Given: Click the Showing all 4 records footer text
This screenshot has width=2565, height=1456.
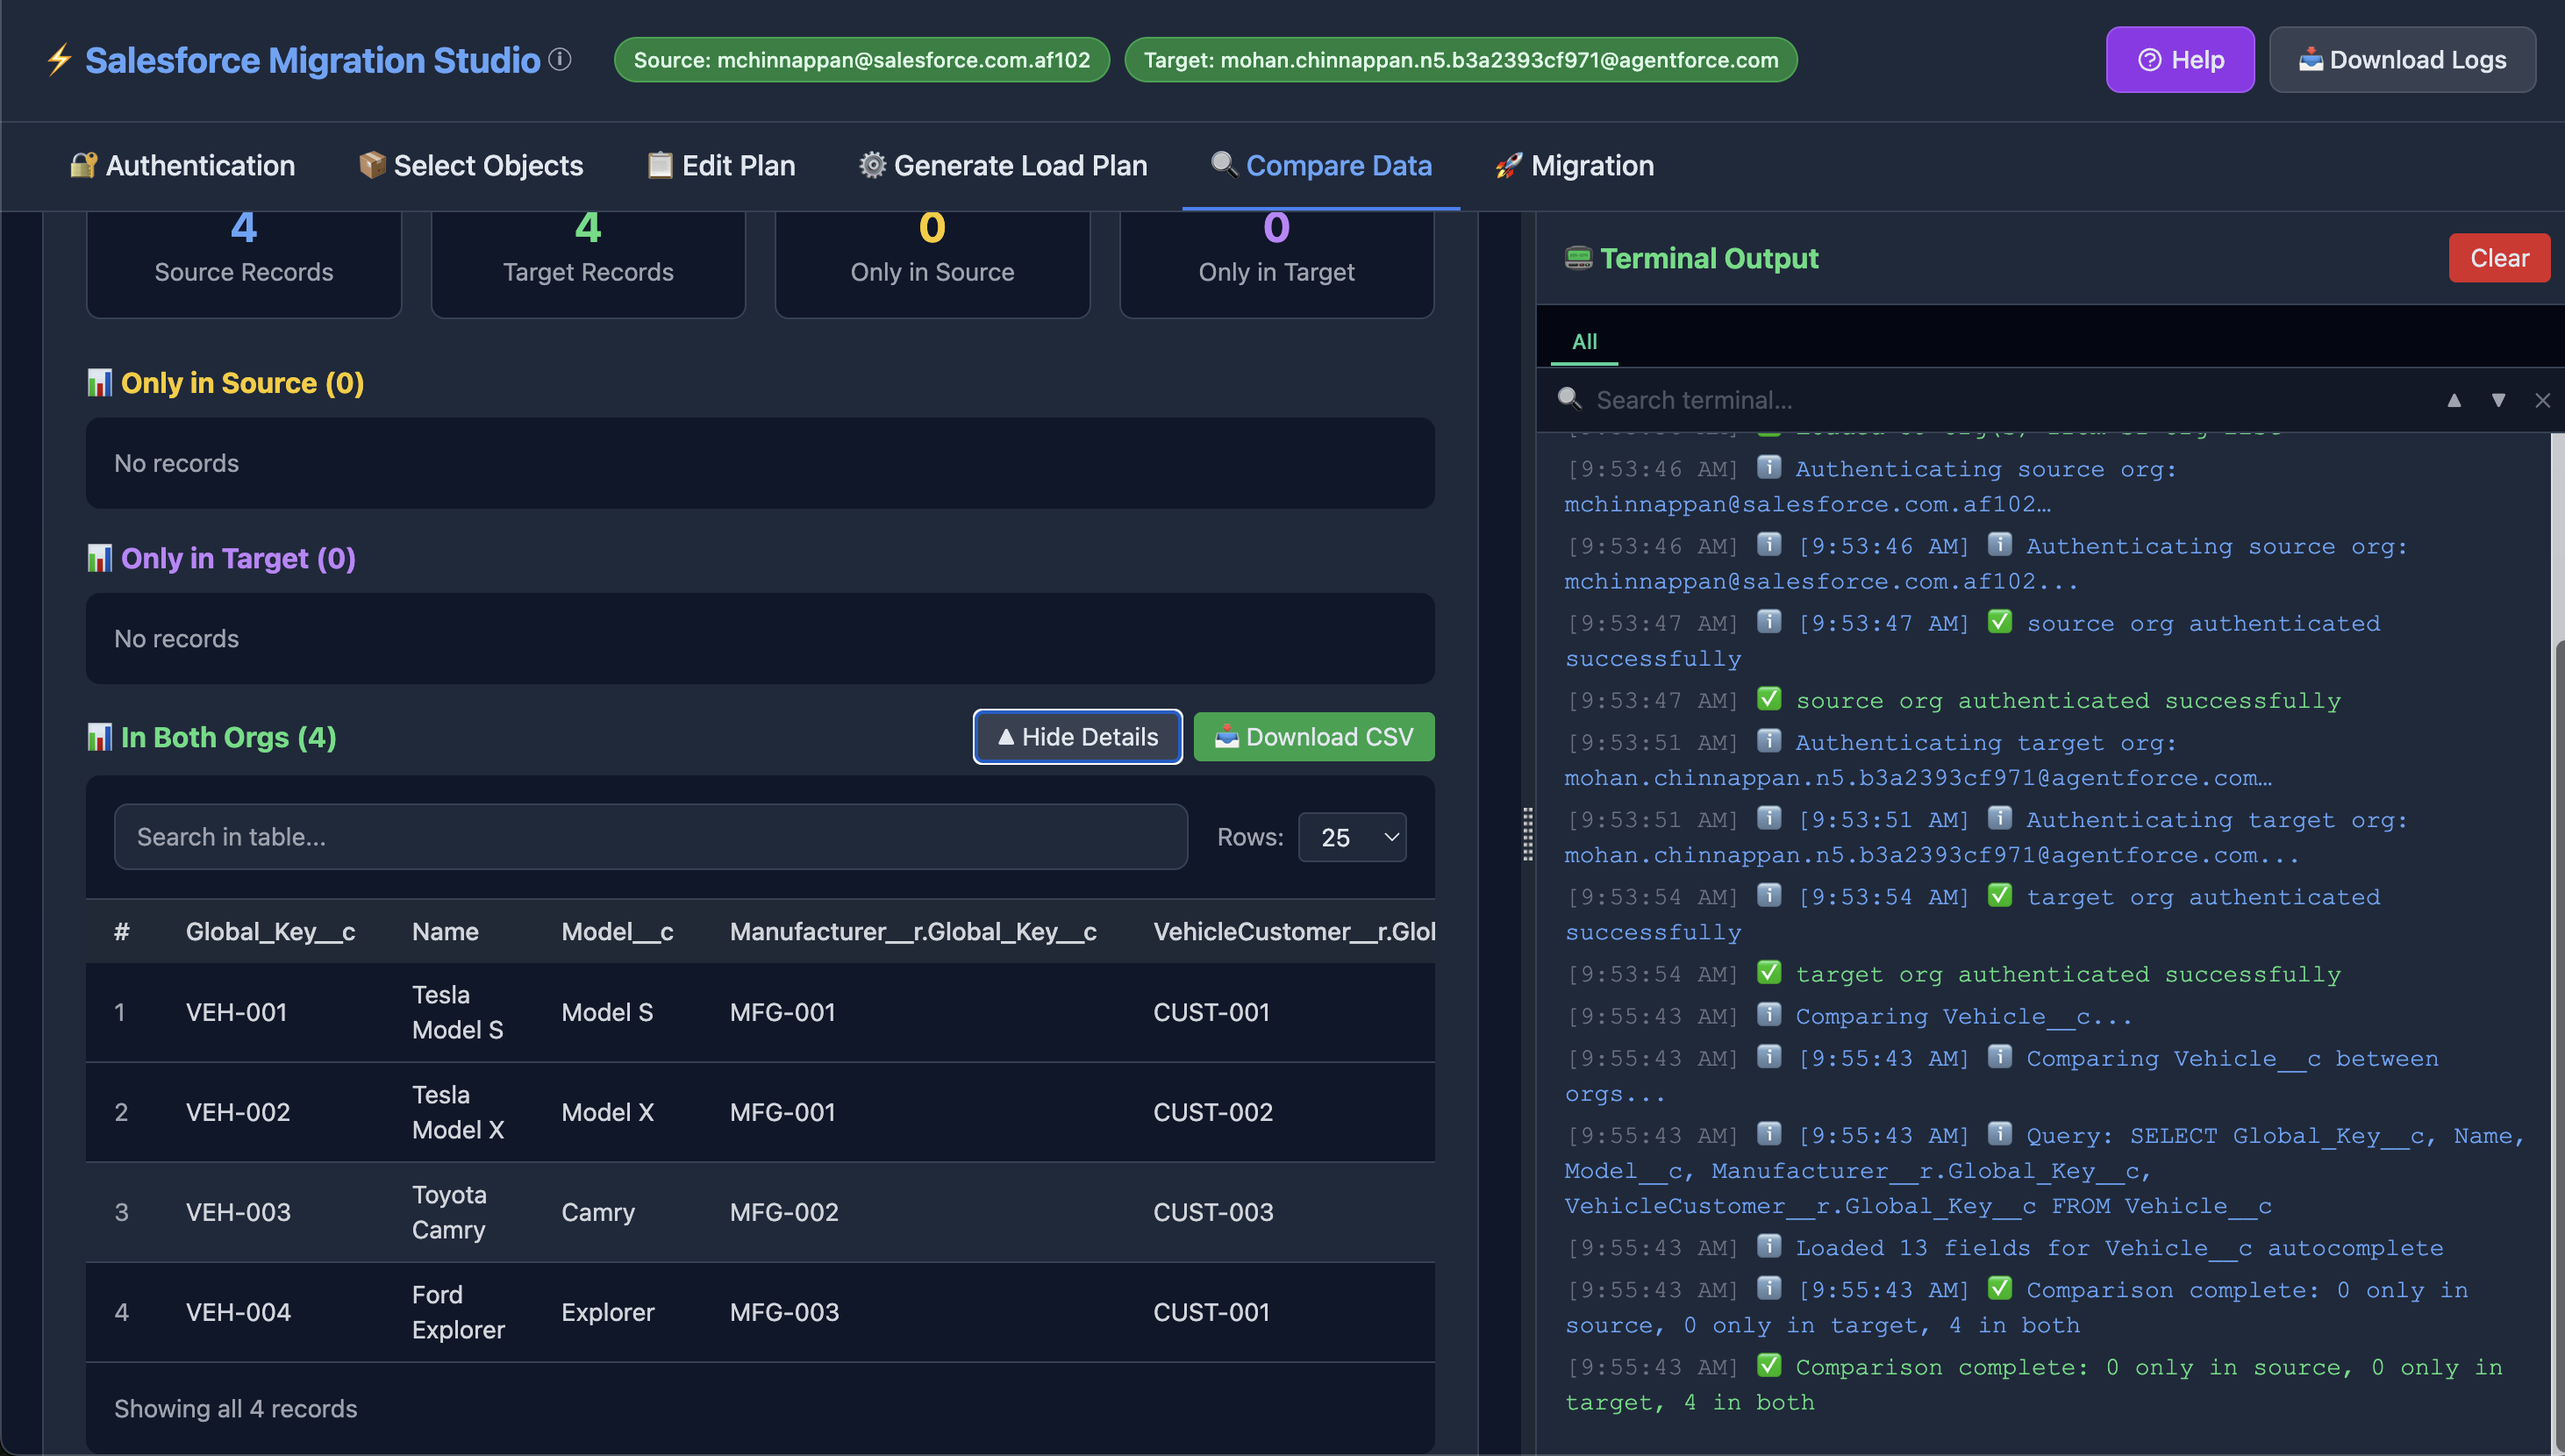Looking at the screenshot, I should [x=235, y=1408].
